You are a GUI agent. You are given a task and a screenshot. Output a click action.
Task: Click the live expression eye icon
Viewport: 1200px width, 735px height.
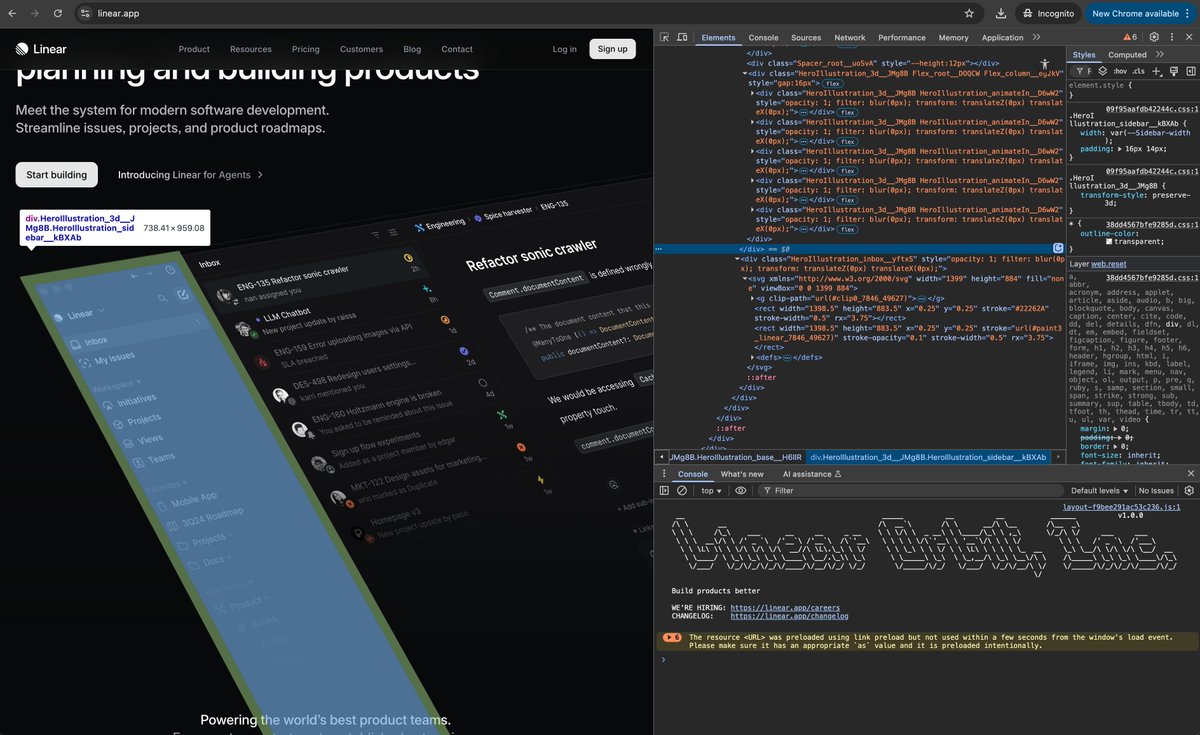[x=741, y=491]
